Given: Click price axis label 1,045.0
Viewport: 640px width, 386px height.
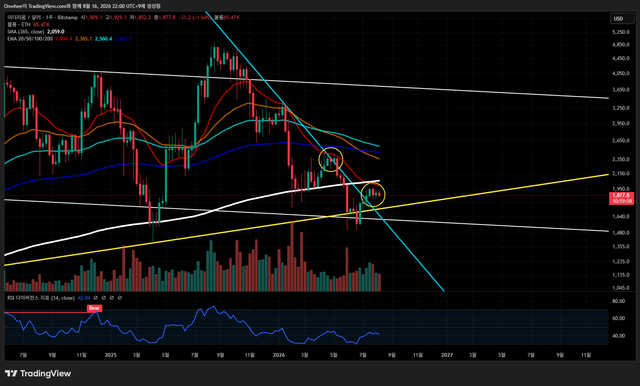Looking at the screenshot, I should [621, 288].
